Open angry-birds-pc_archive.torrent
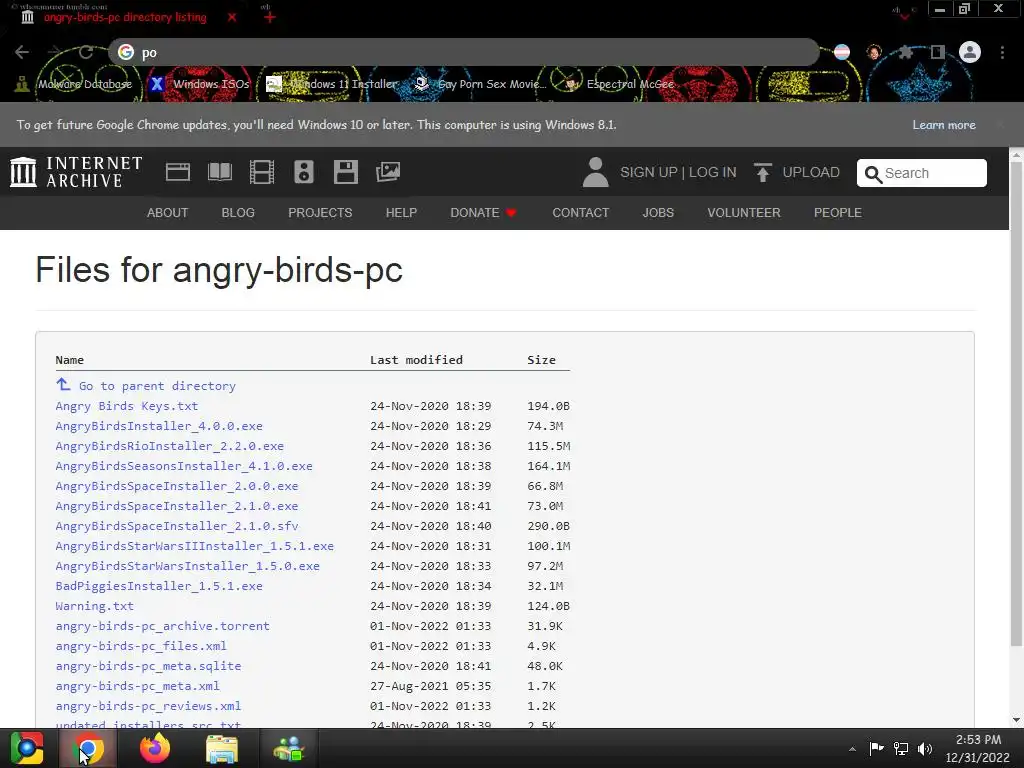This screenshot has width=1024, height=768. (163, 626)
